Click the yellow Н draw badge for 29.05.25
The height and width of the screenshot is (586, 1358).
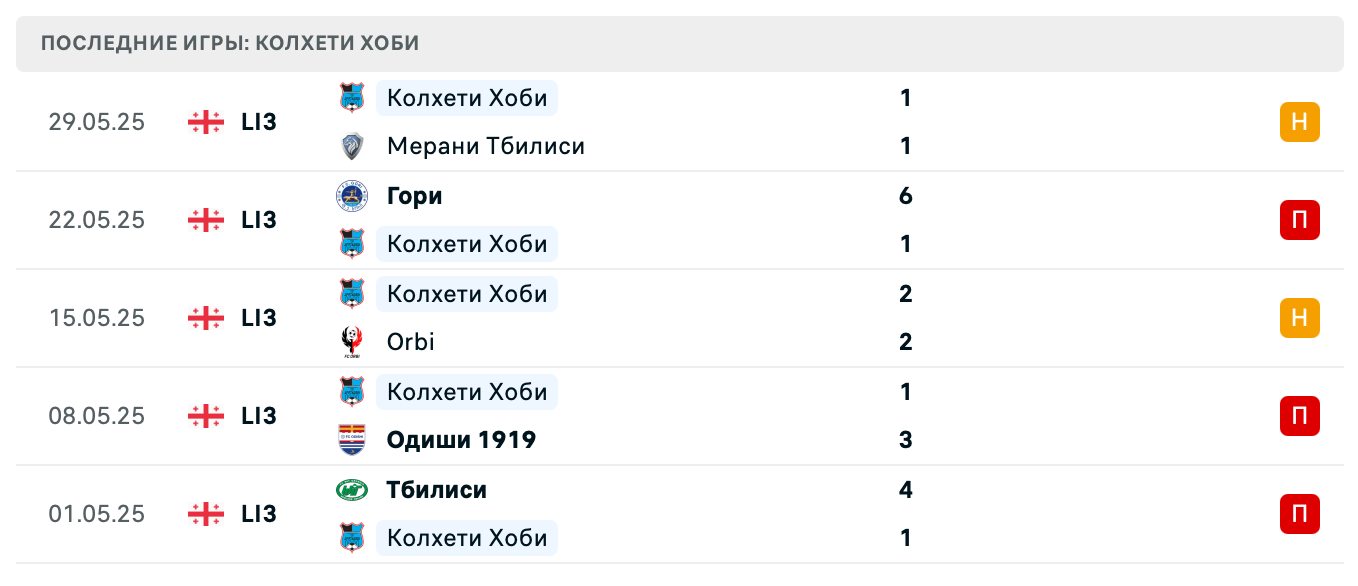pyautogui.click(x=1299, y=121)
